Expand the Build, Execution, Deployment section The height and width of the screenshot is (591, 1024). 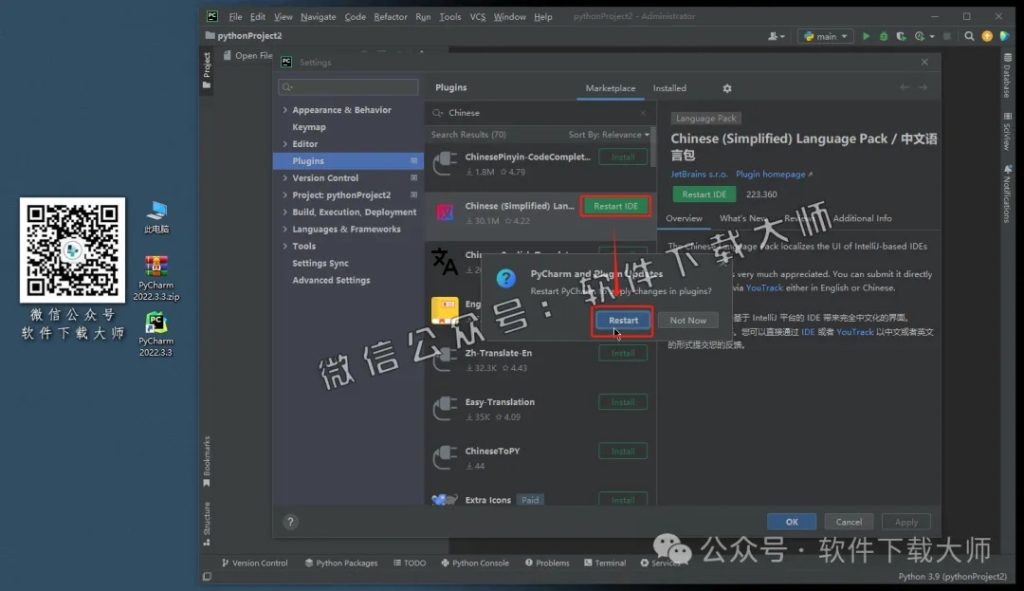[284, 211]
